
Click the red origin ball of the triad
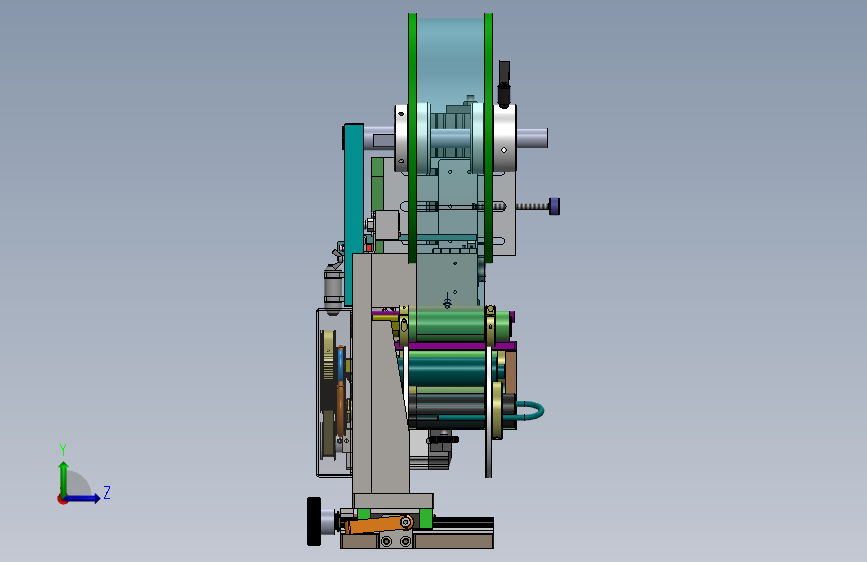[62, 499]
